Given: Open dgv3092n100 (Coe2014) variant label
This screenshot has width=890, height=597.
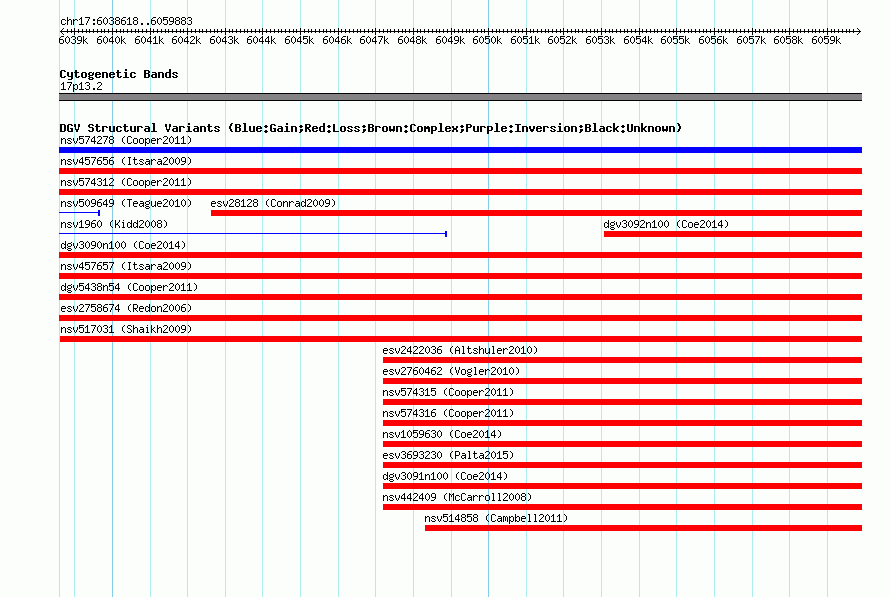Looking at the screenshot, I should pos(666,224).
